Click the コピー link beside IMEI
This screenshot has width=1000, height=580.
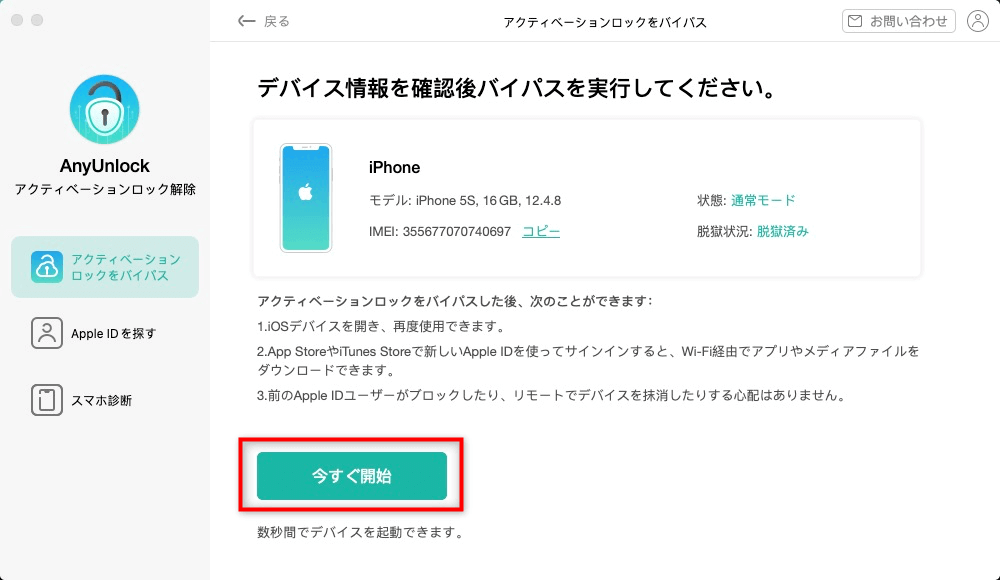541,231
